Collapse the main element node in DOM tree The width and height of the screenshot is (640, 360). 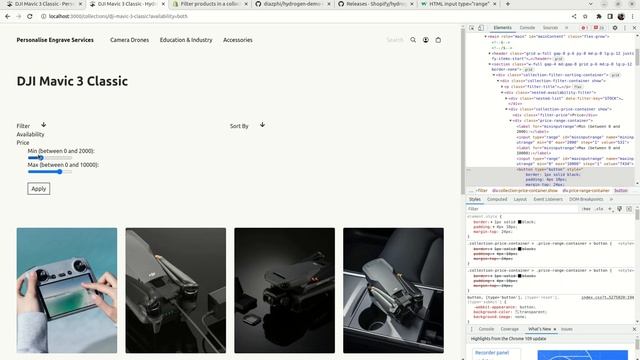coord(485,36)
